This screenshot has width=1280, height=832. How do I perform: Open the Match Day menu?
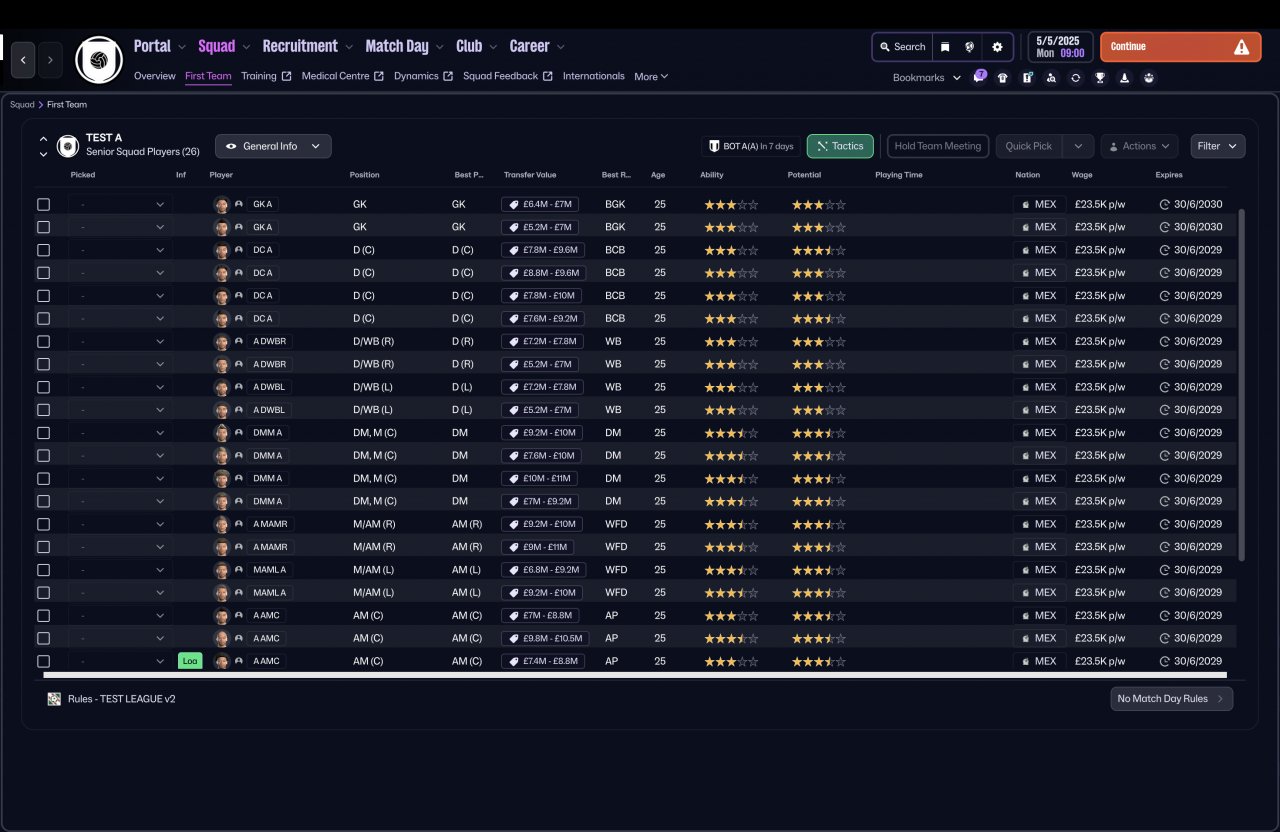click(405, 46)
